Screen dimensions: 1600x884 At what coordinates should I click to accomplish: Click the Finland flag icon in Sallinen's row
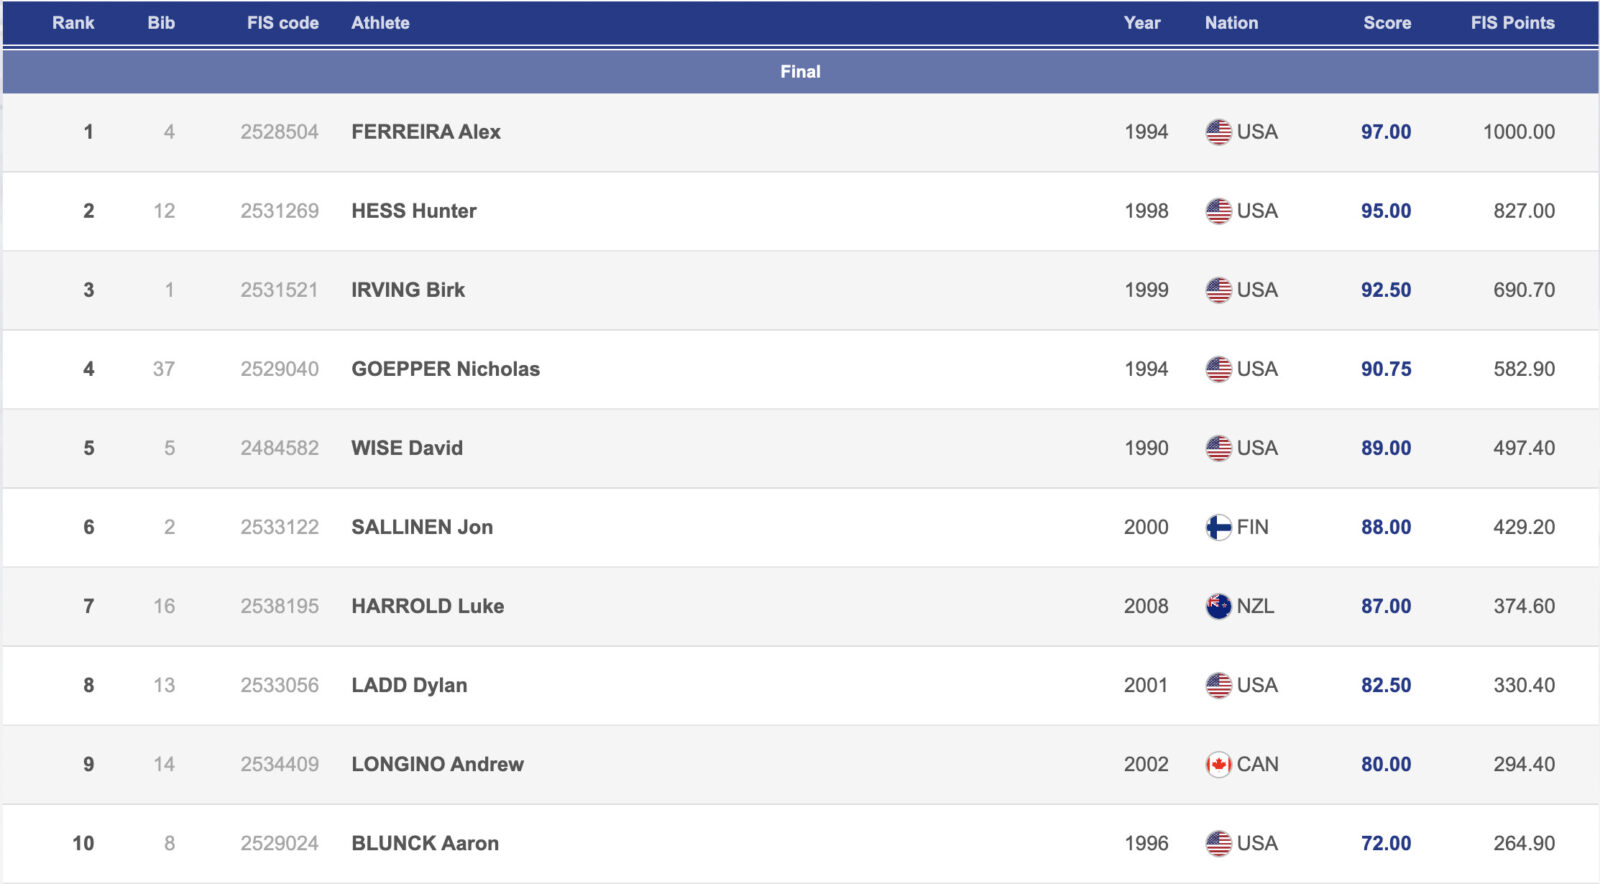tap(1218, 527)
